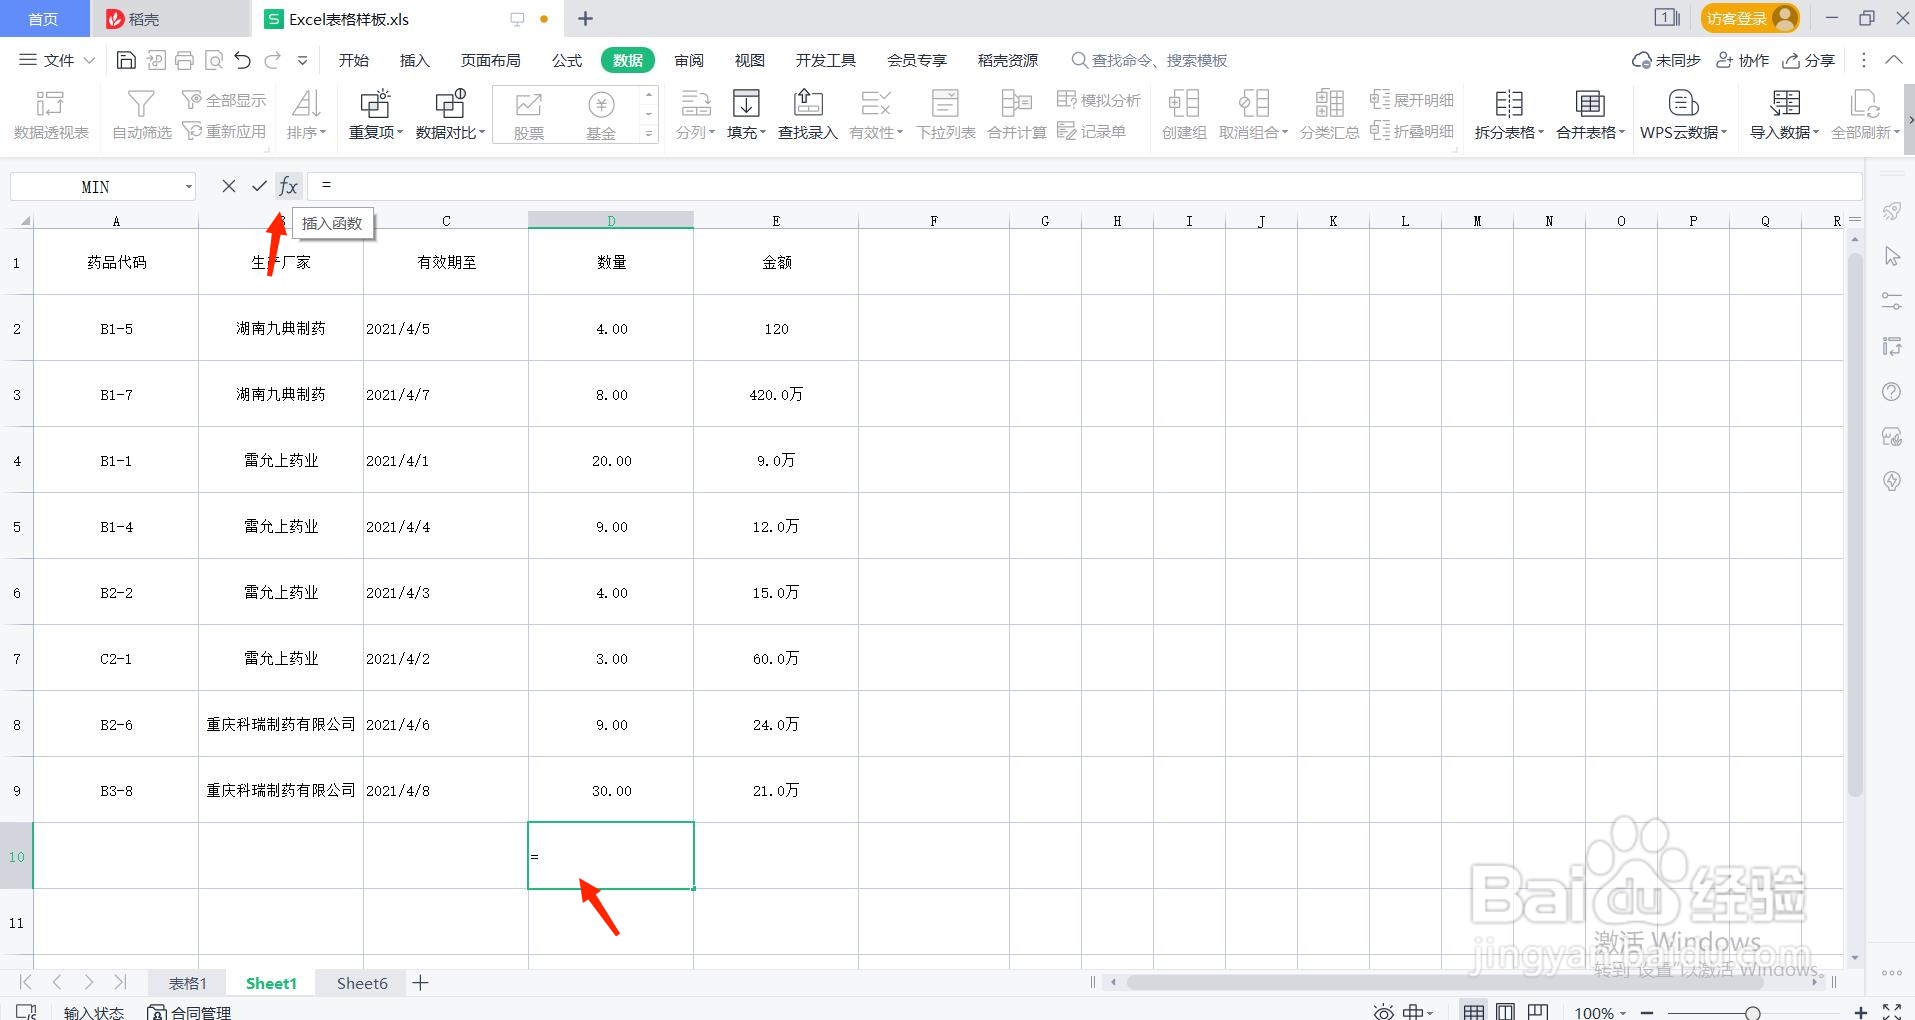1915x1020 pixels.
Task: Open the Consolidate (合并计算) tool
Action: tap(1016, 115)
